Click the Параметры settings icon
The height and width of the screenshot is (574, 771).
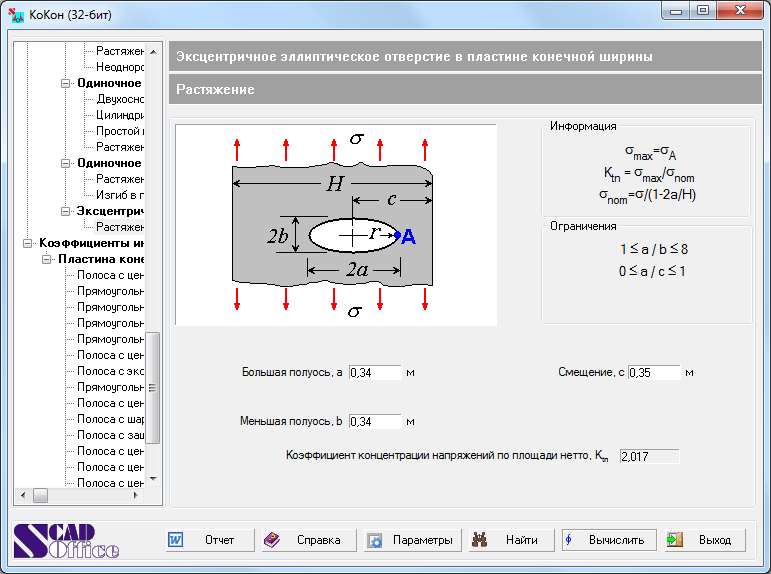click(375, 540)
